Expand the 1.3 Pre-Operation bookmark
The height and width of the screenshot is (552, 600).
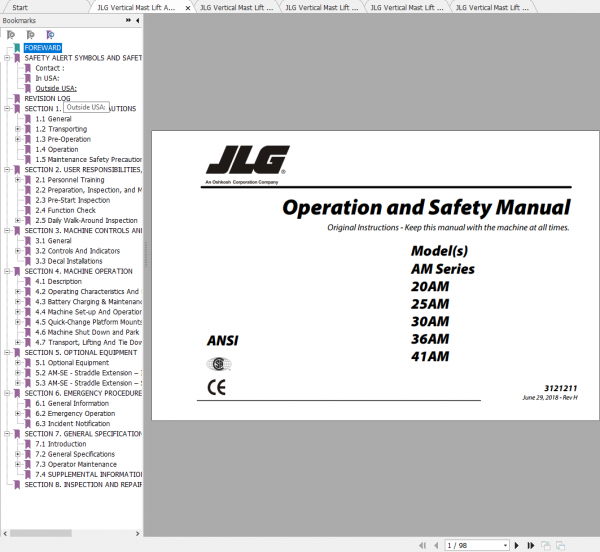coord(18,139)
